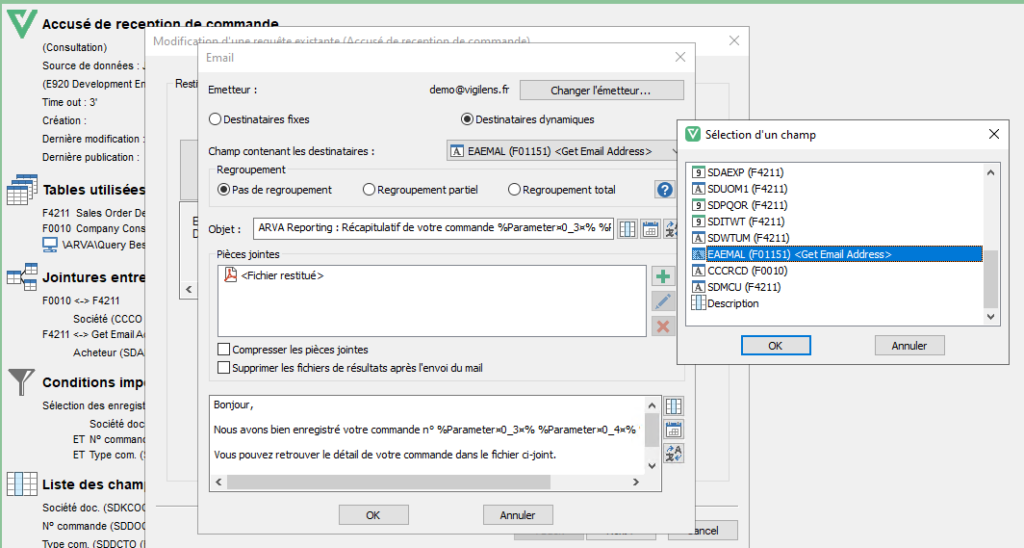Click the Changer l'émetteur button
Viewport: 1024px width, 548px height.
click(601, 90)
